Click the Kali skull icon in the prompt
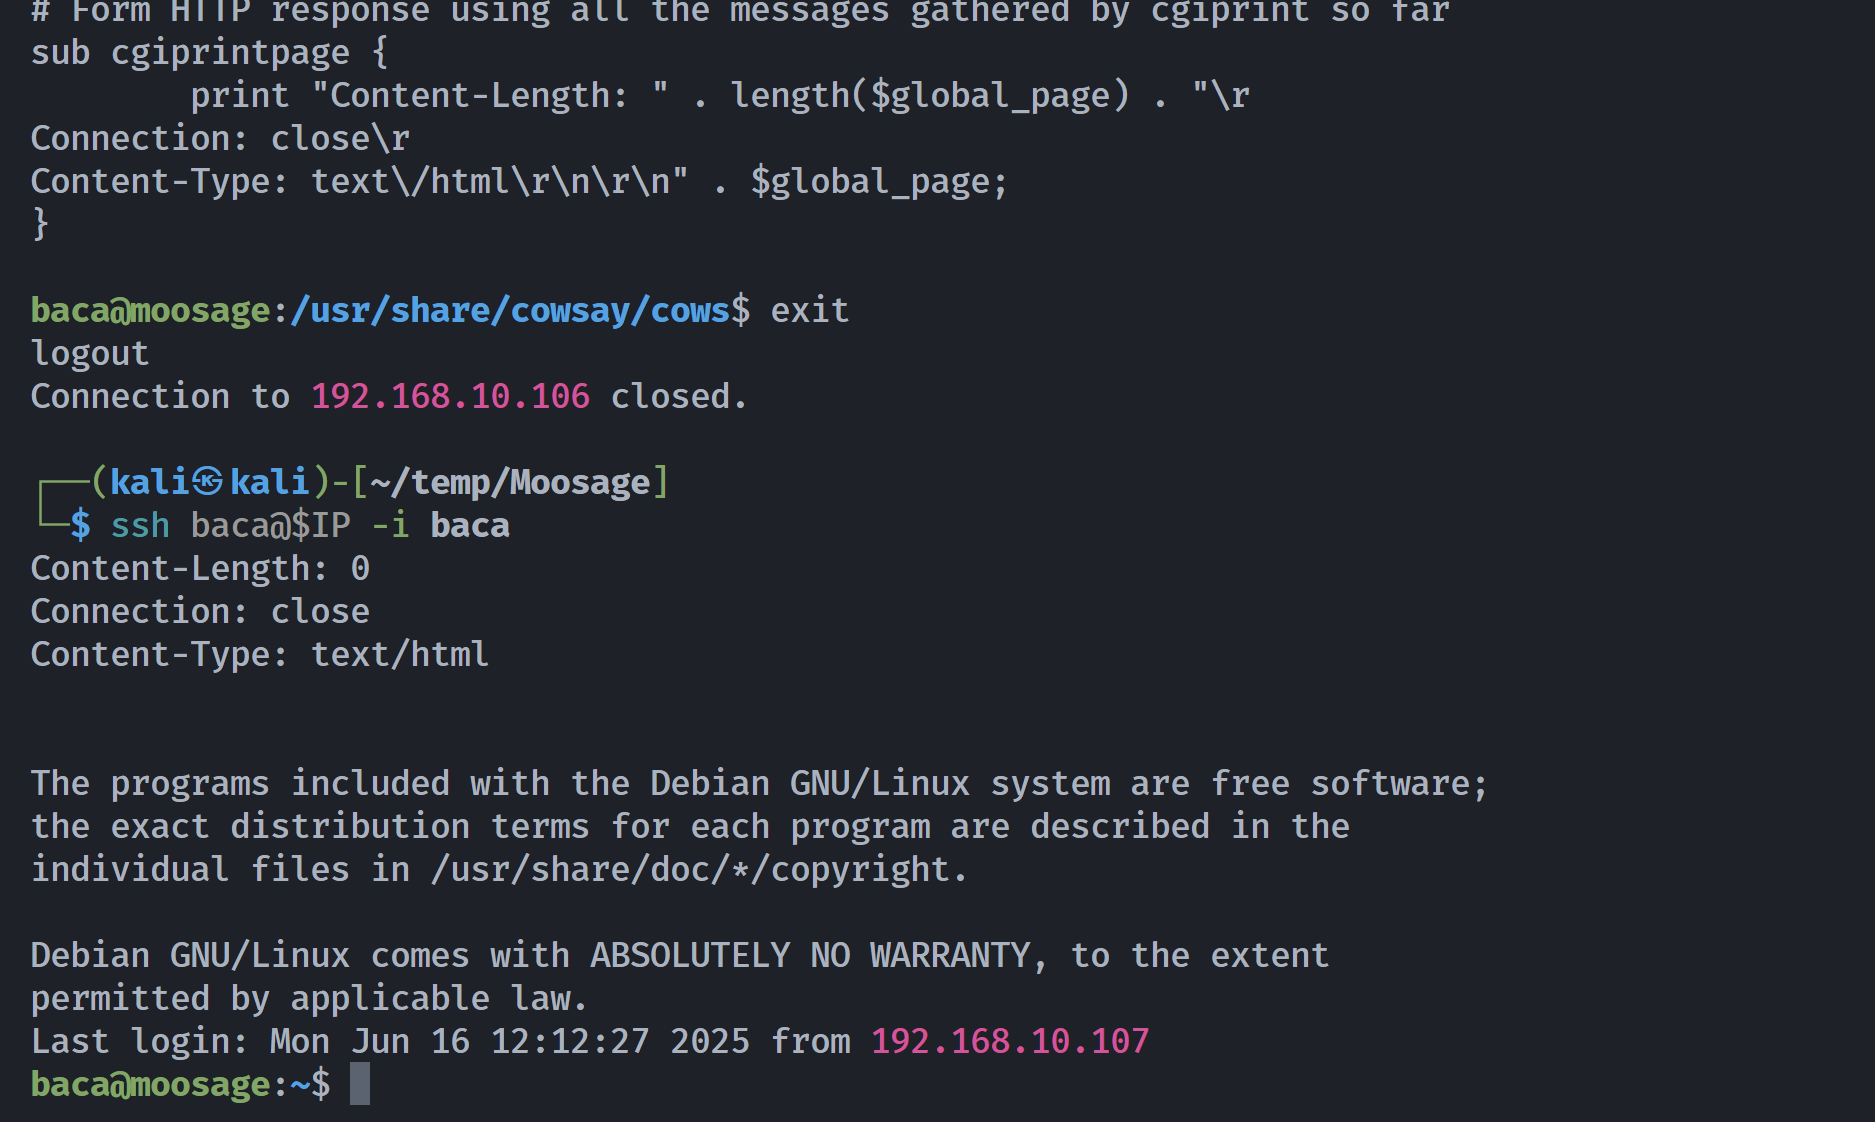This screenshot has height=1122, width=1875. (x=208, y=482)
